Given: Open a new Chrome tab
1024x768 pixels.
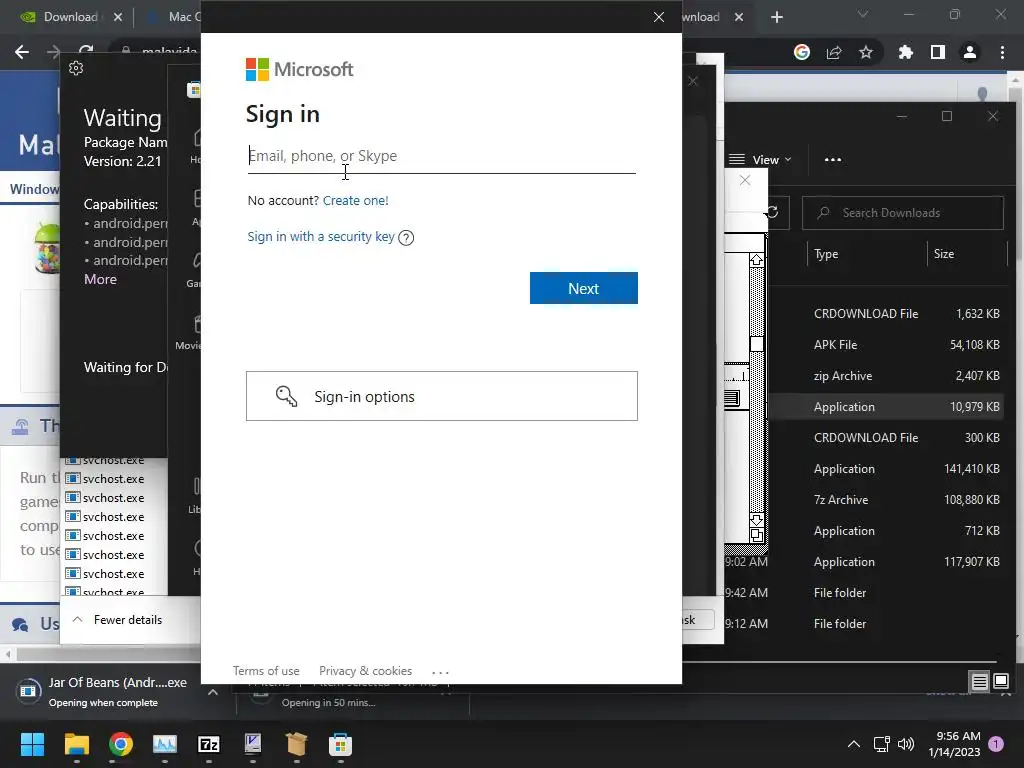Looking at the screenshot, I should [776, 17].
